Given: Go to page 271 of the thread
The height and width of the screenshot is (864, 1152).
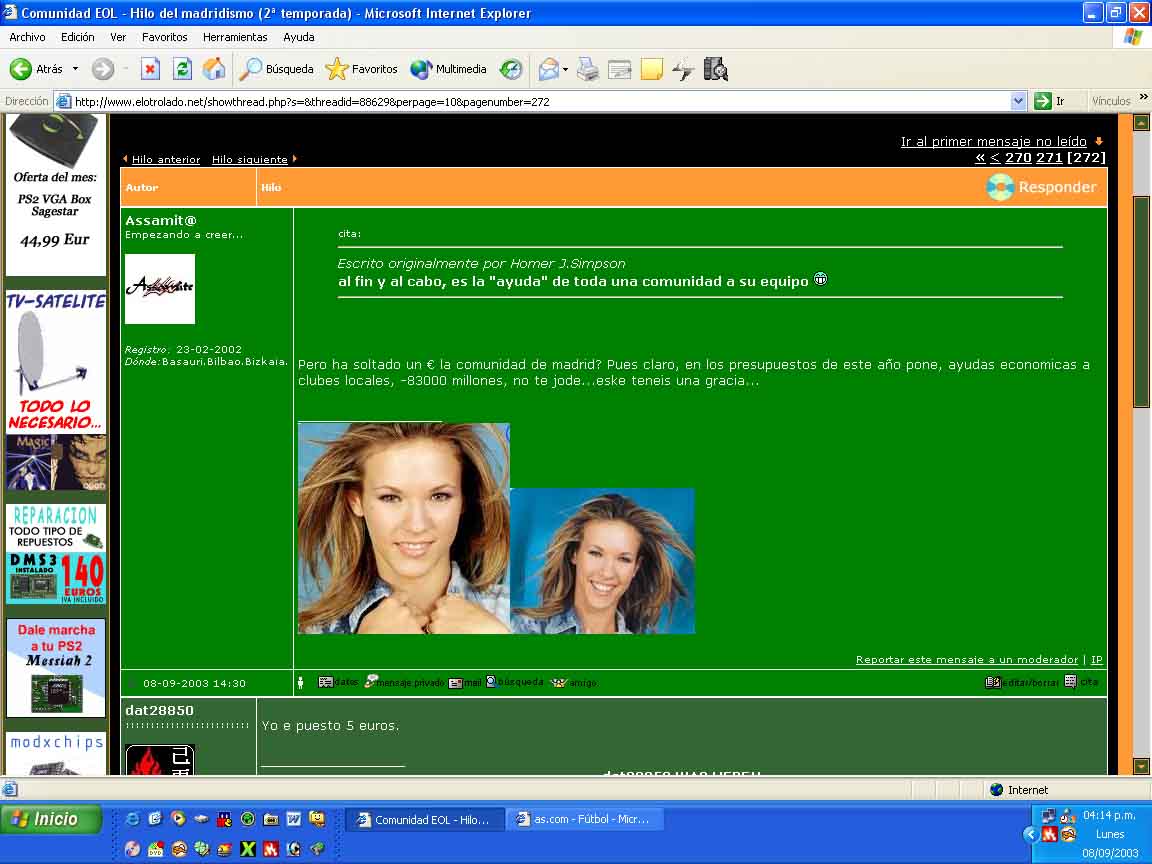Looking at the screenshot, I should (1049, 158).
